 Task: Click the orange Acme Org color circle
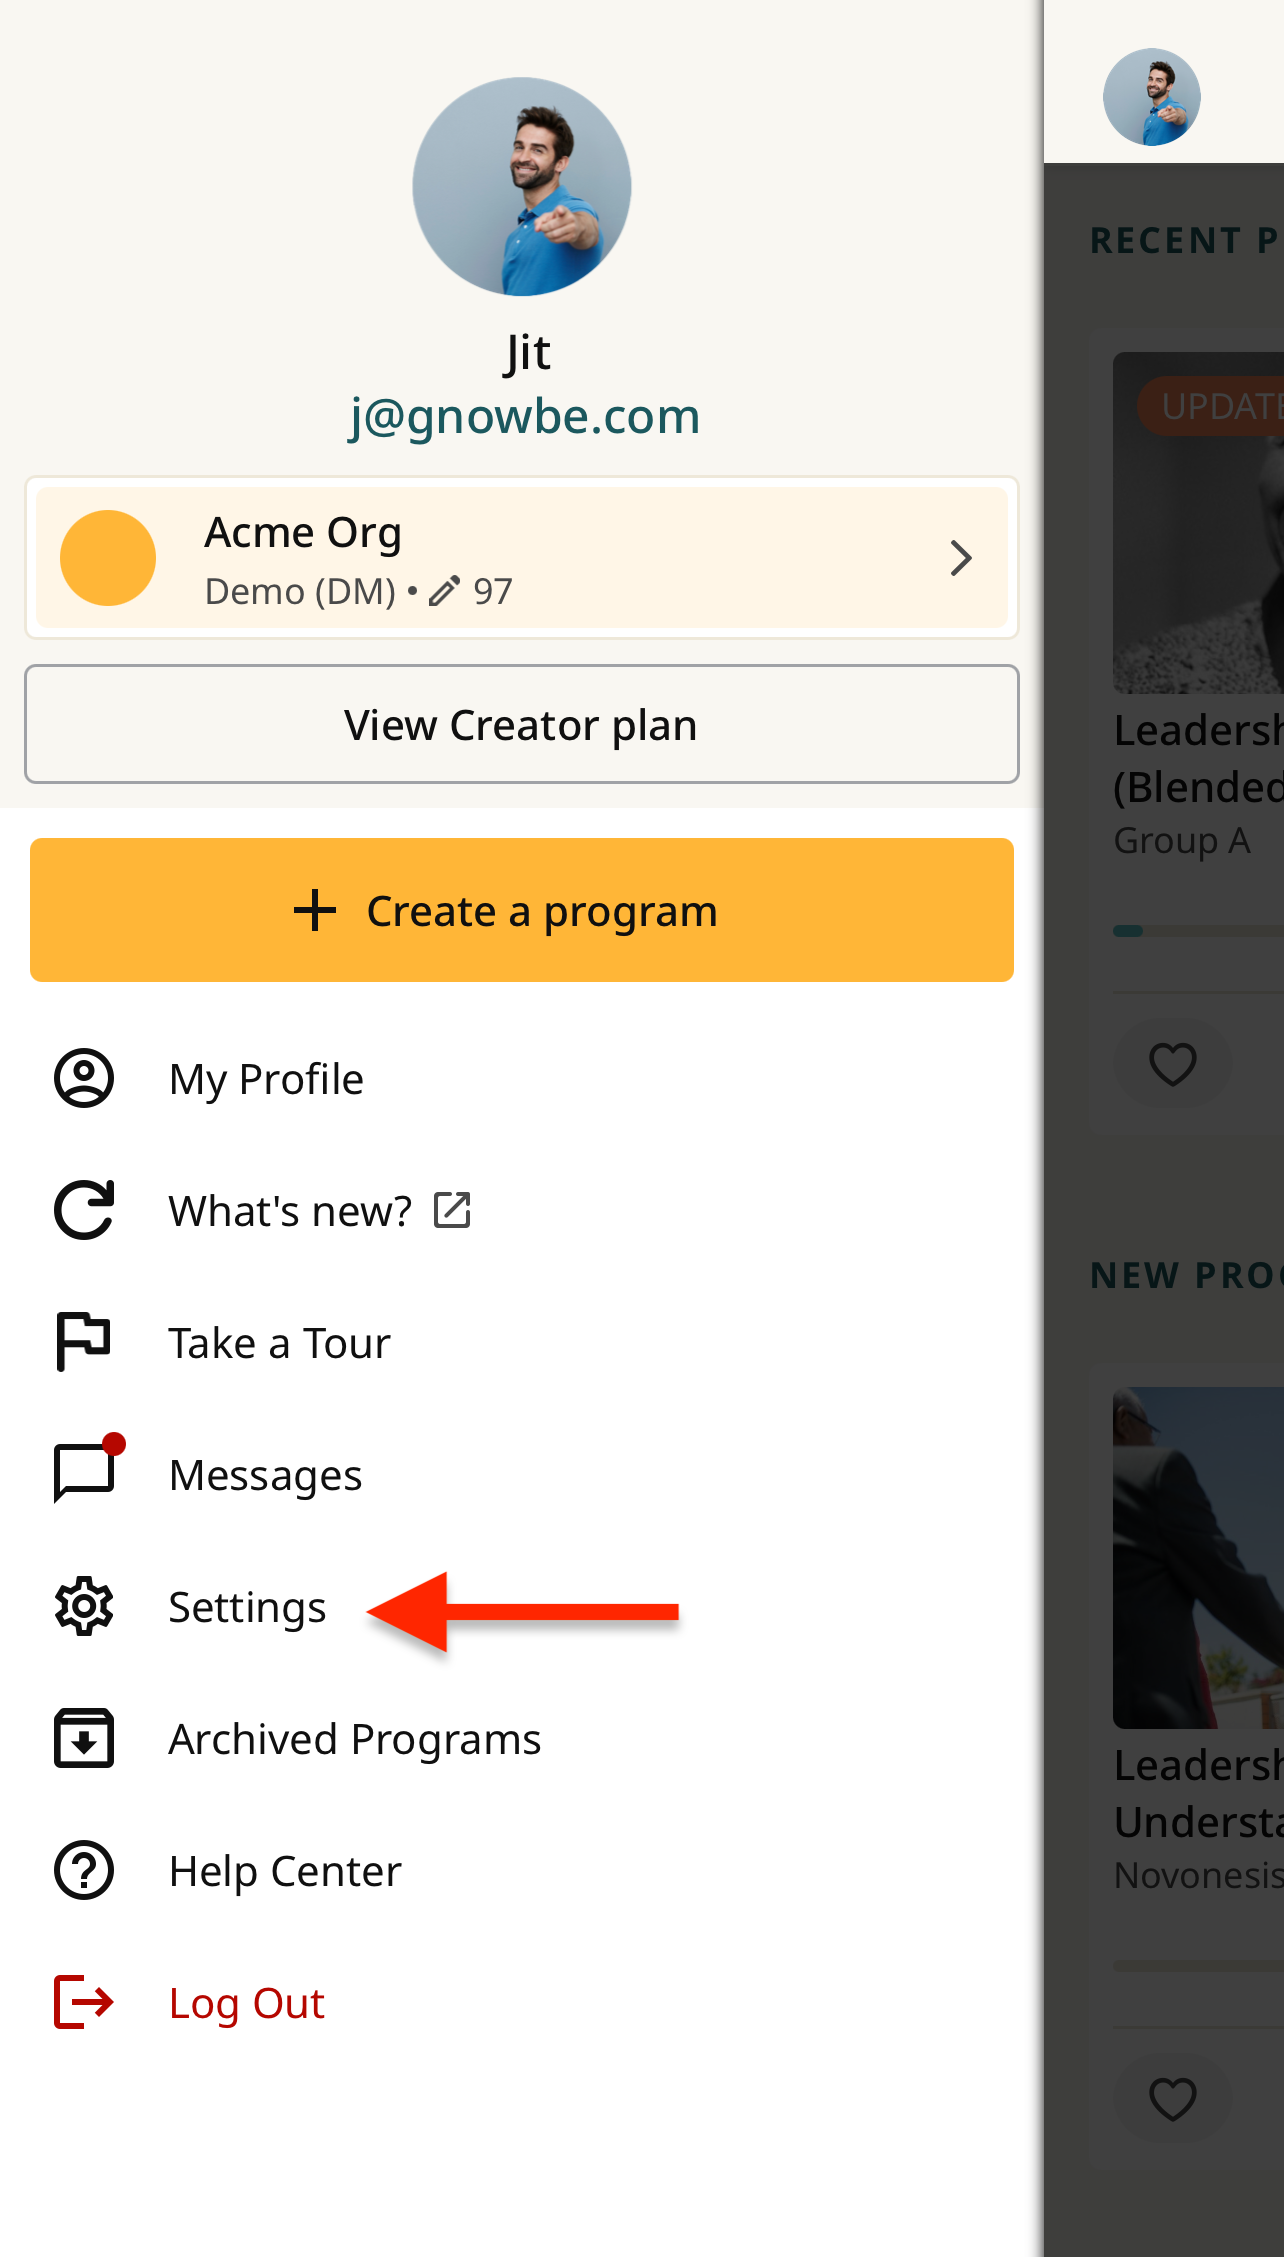[x=108, y=558]
